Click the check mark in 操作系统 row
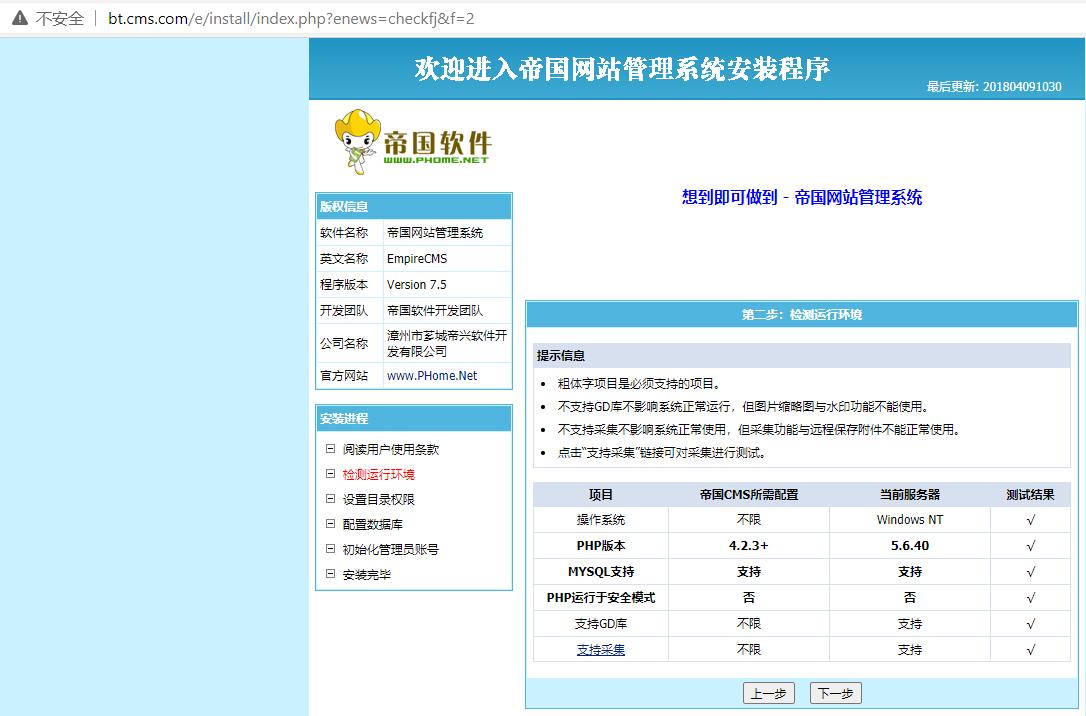Image resolution: width=1086 pixels, height=716 pixels. tap(1031, 519)
